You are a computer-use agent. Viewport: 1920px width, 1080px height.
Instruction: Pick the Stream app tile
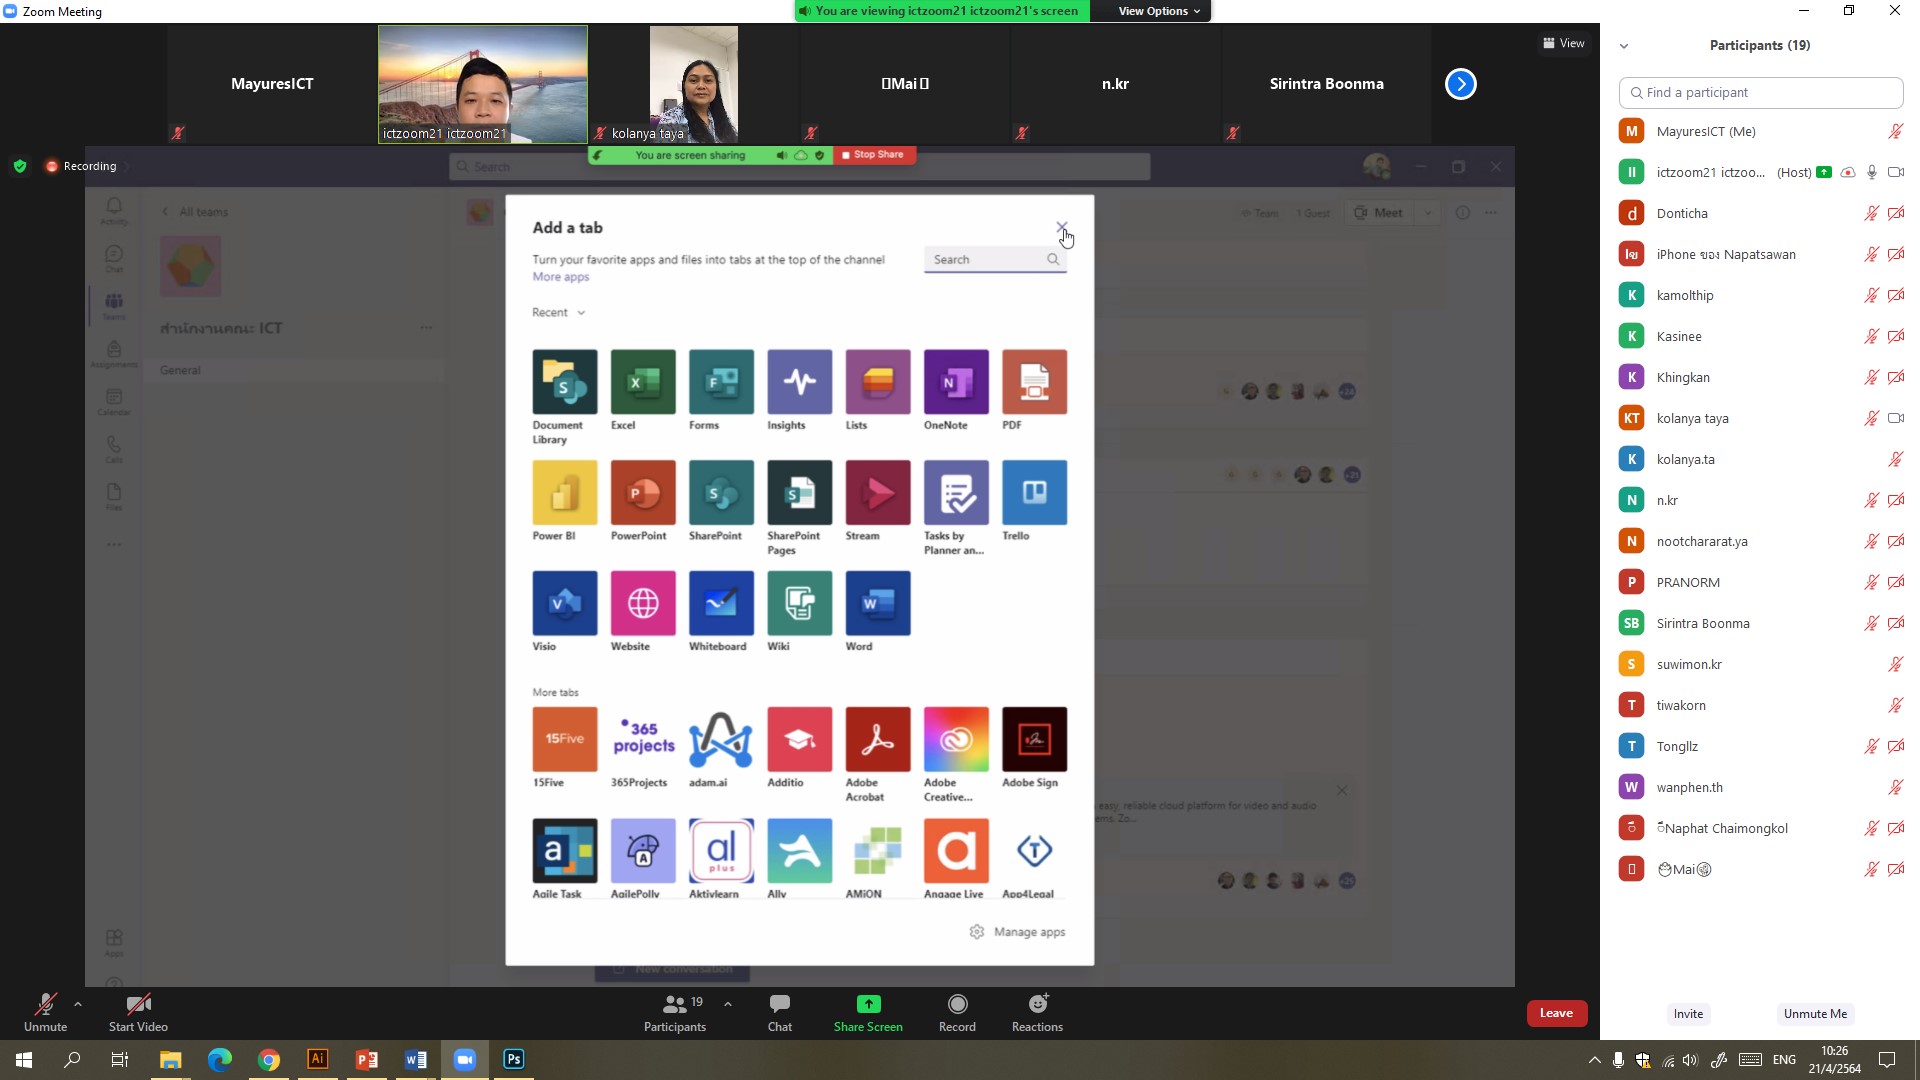coord(878,493)
